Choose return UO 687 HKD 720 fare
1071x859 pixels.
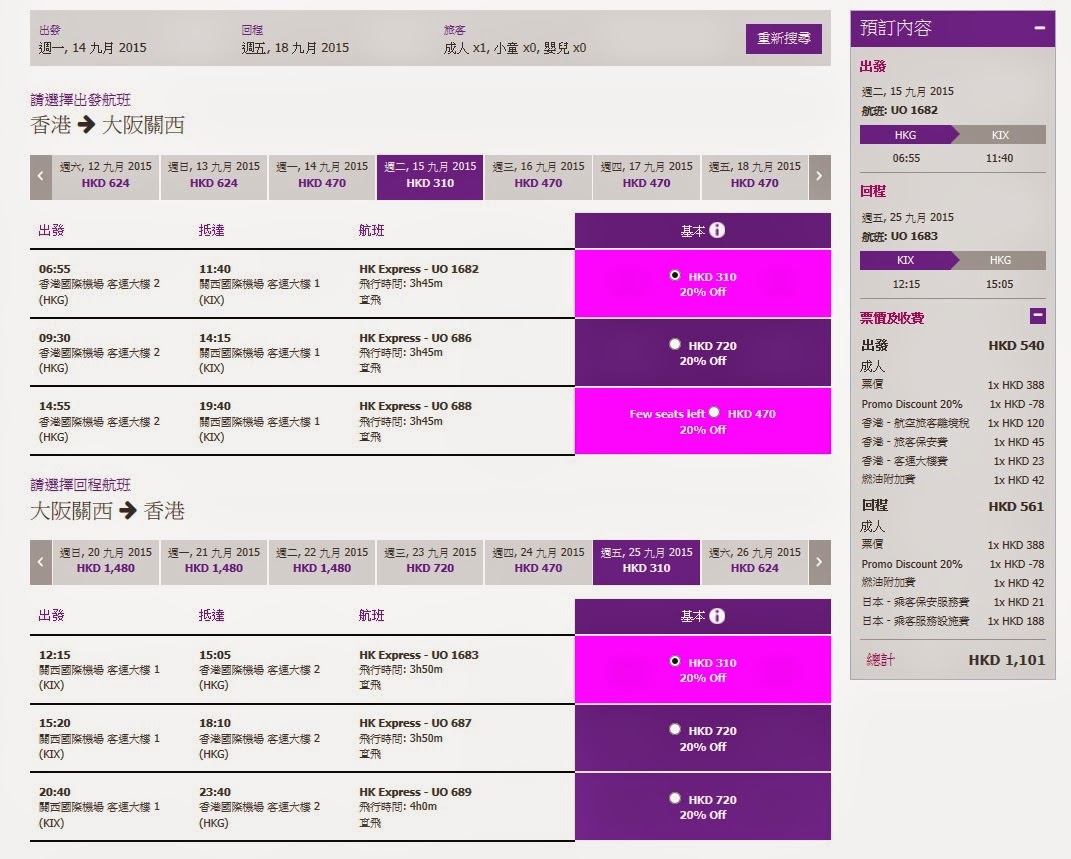coord(675,729)
